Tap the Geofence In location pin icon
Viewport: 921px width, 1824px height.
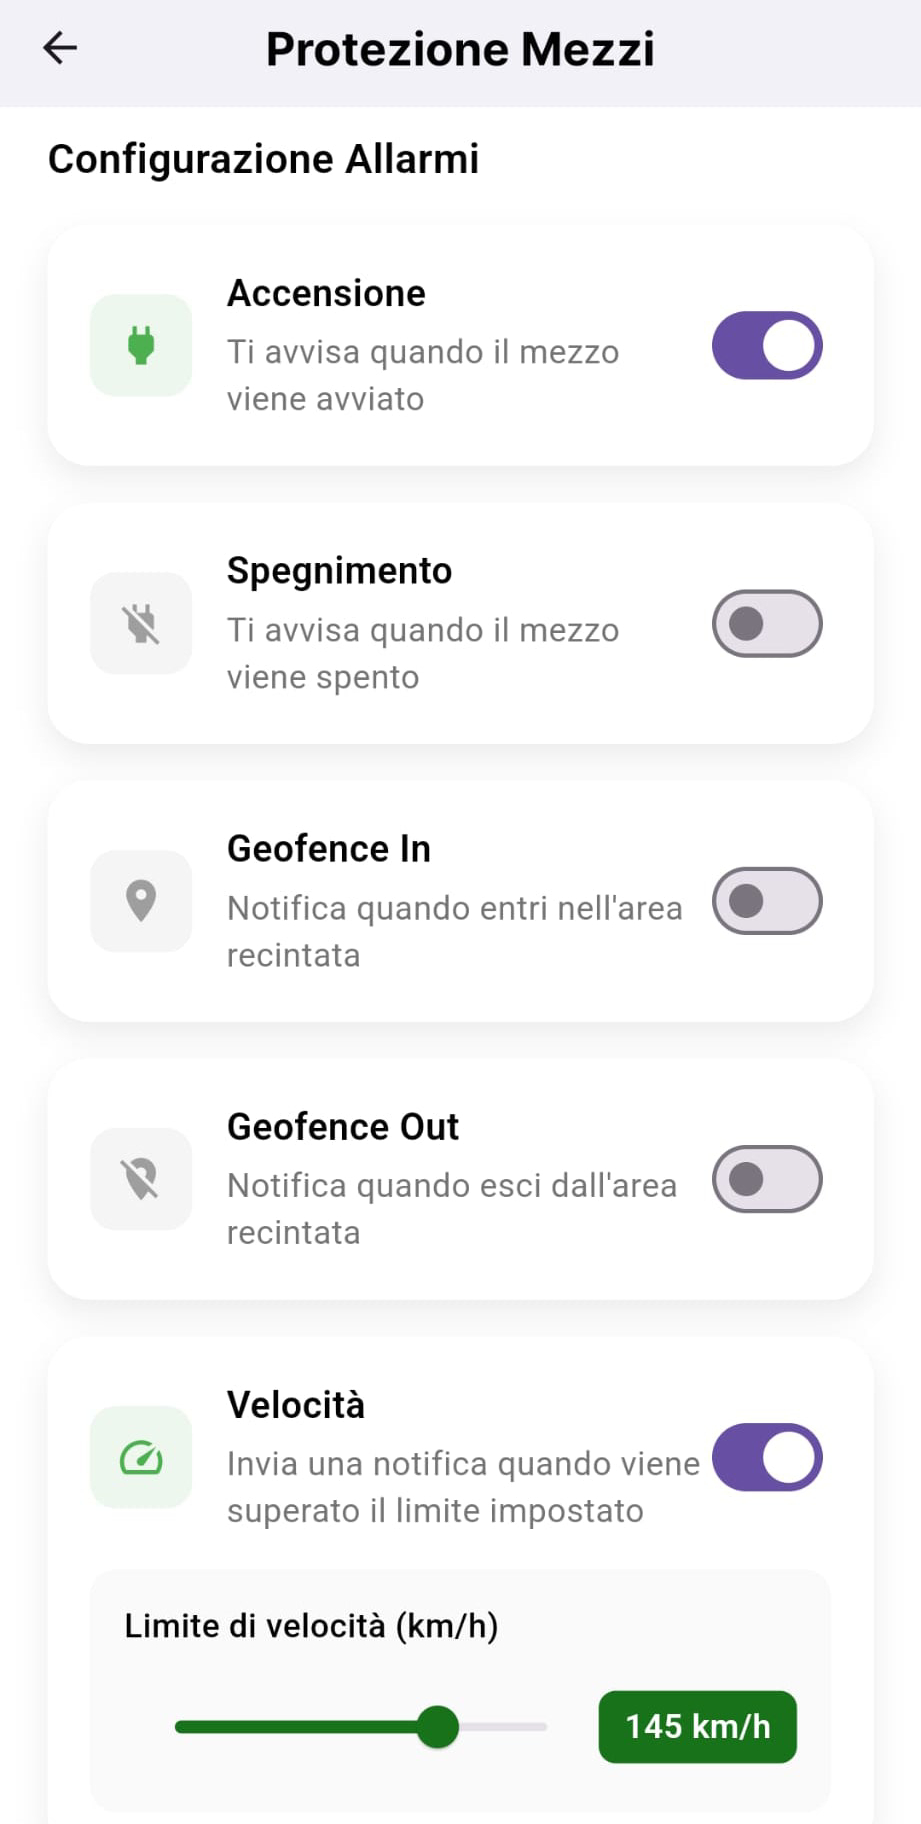(x=141, y=901)
